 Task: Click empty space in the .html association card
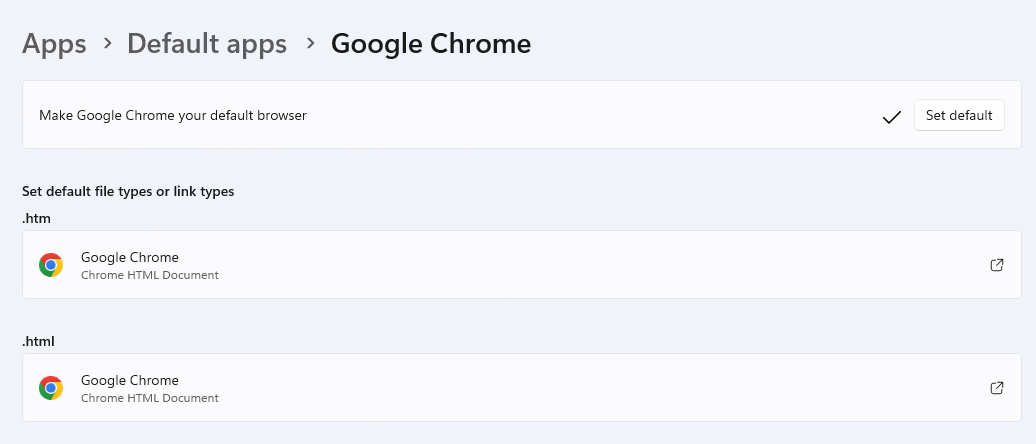pos(600,388)
